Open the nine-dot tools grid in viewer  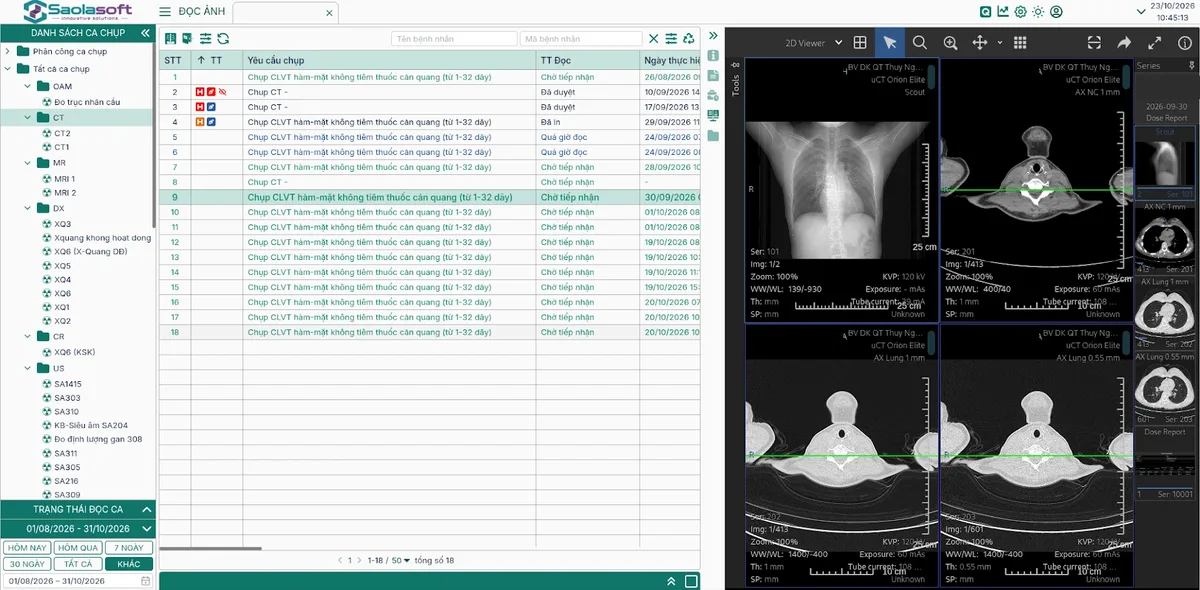click(1020, 43)
